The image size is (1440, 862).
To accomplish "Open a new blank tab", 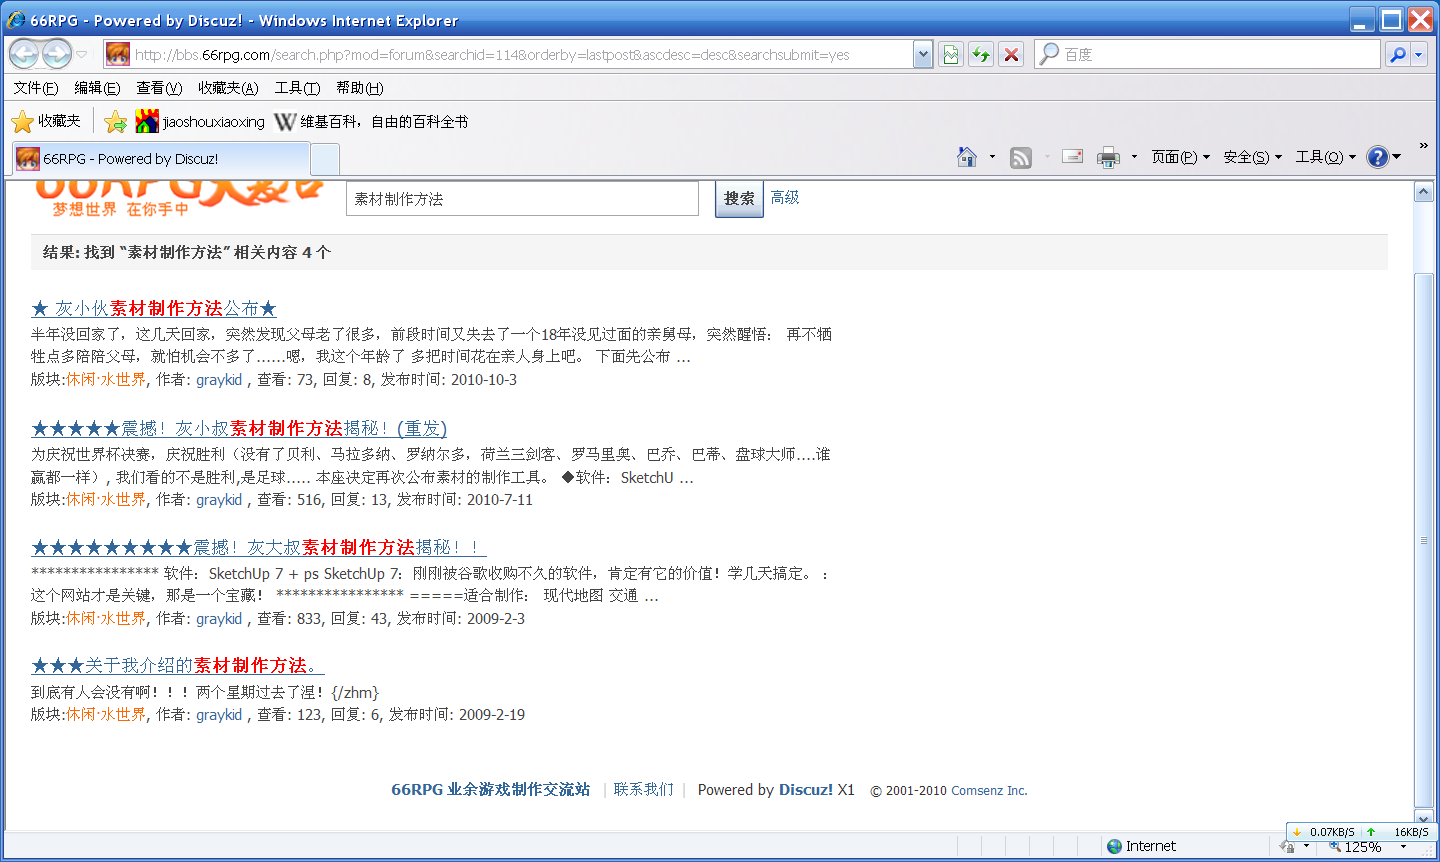I will click(325, 159).
